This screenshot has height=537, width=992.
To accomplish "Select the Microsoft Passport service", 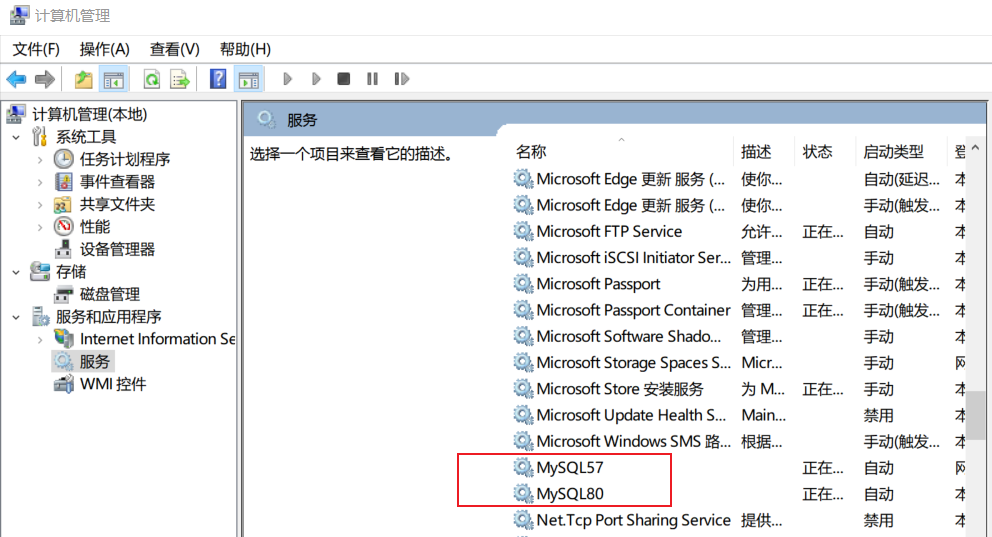I will [x=598, y=285].
